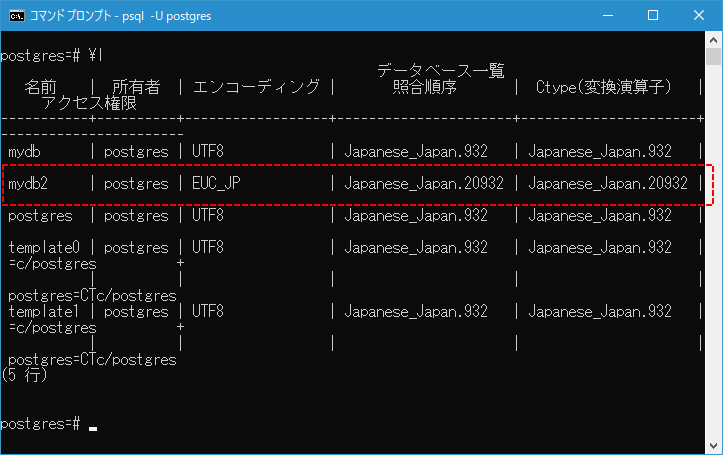Image resolution: width=723 pixels, height=455 pixels.
Task: Click the 'template1' database name
Action: pyautogui.click(x=44, y=312)
